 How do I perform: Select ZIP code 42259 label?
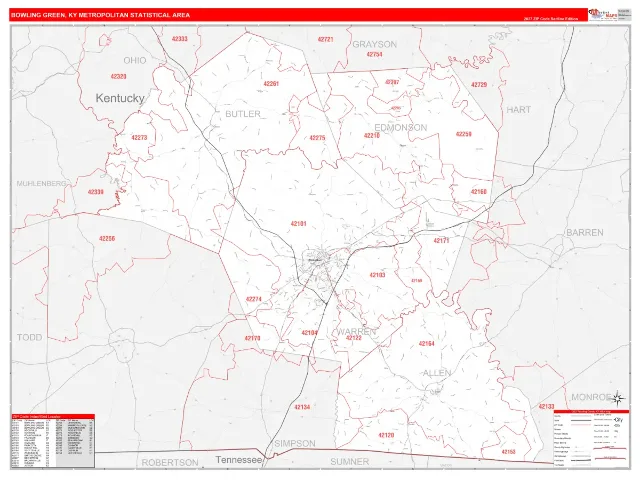pos(464,134)
